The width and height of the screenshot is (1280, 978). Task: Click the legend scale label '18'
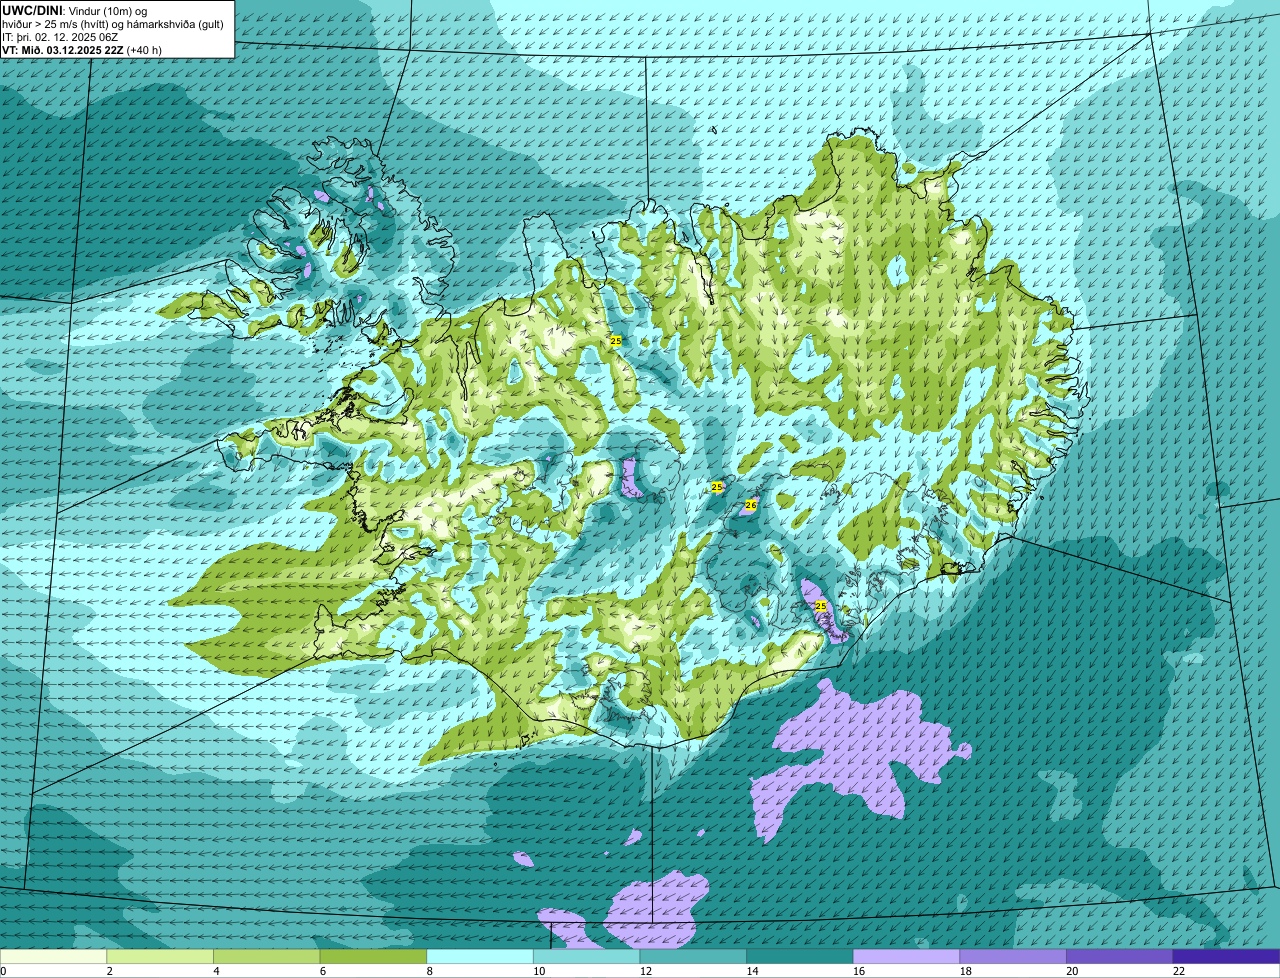(965, 971)
